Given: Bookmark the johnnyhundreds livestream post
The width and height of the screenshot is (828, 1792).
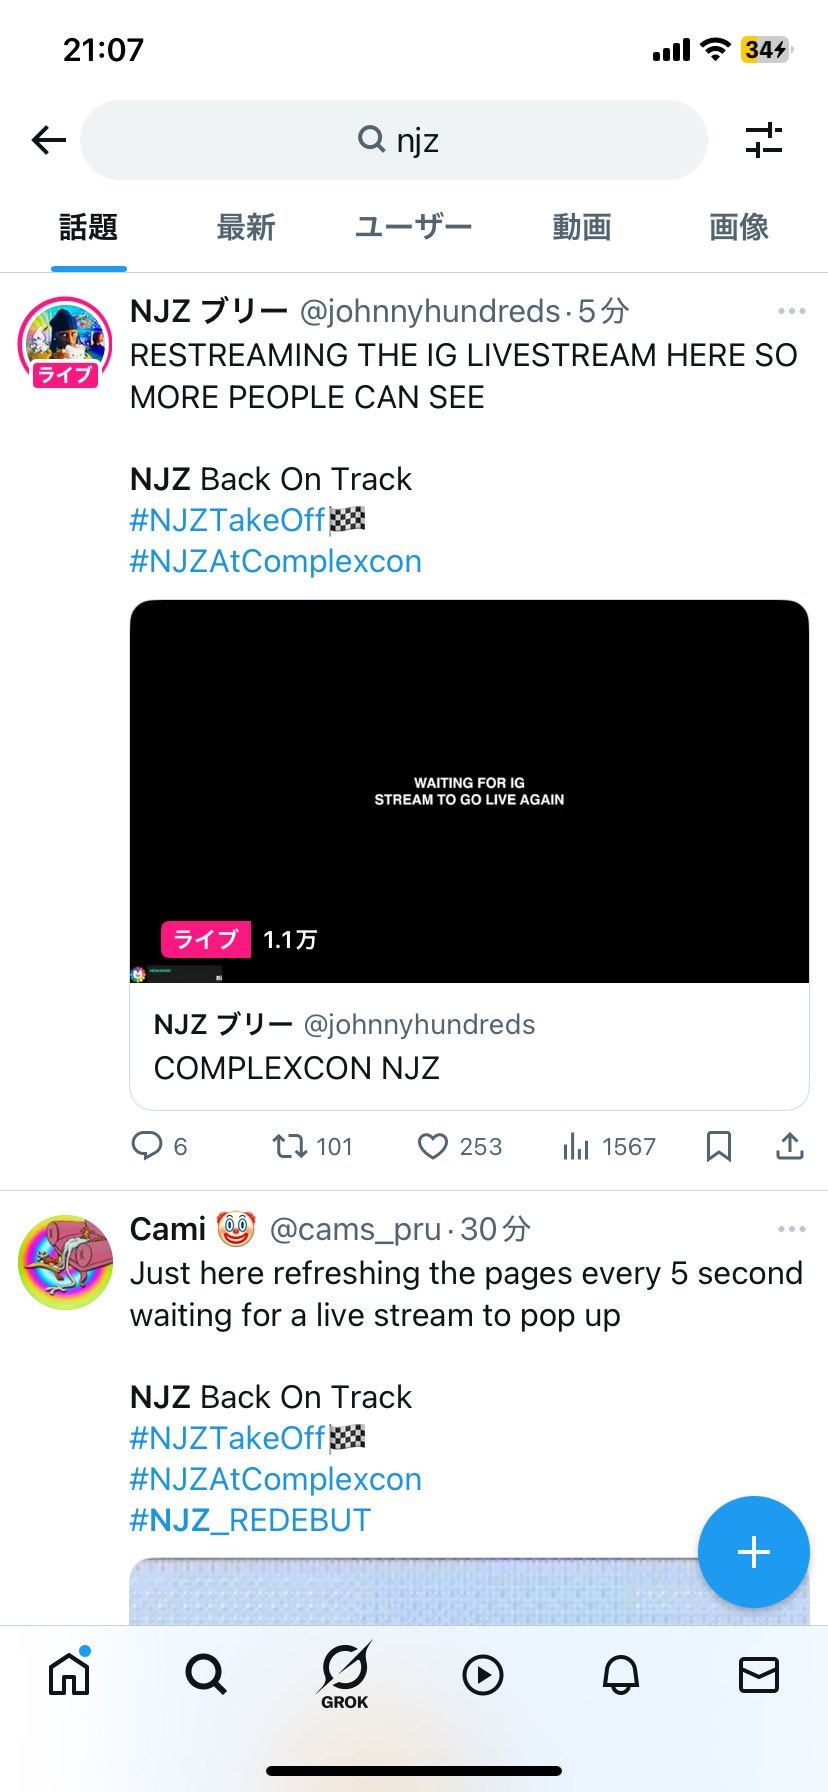Looking at the screenshot, I should coord(718,1146).
